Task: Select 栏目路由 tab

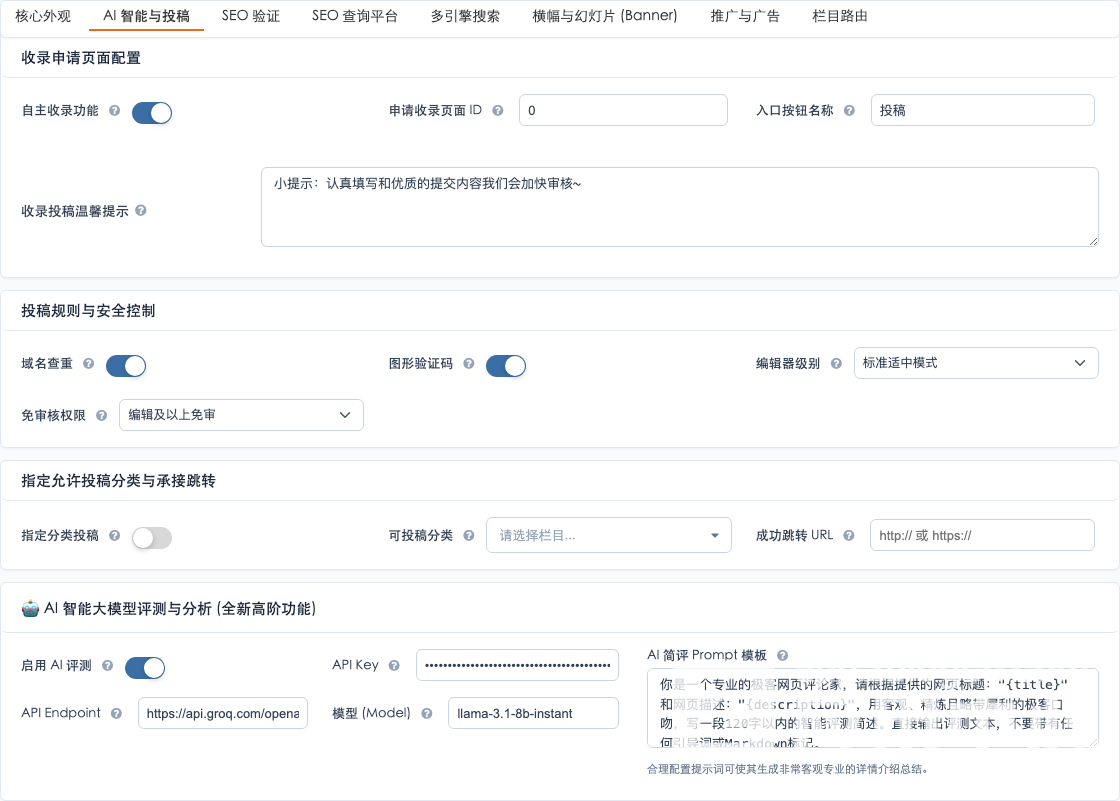Action: (x=840, y=16)
